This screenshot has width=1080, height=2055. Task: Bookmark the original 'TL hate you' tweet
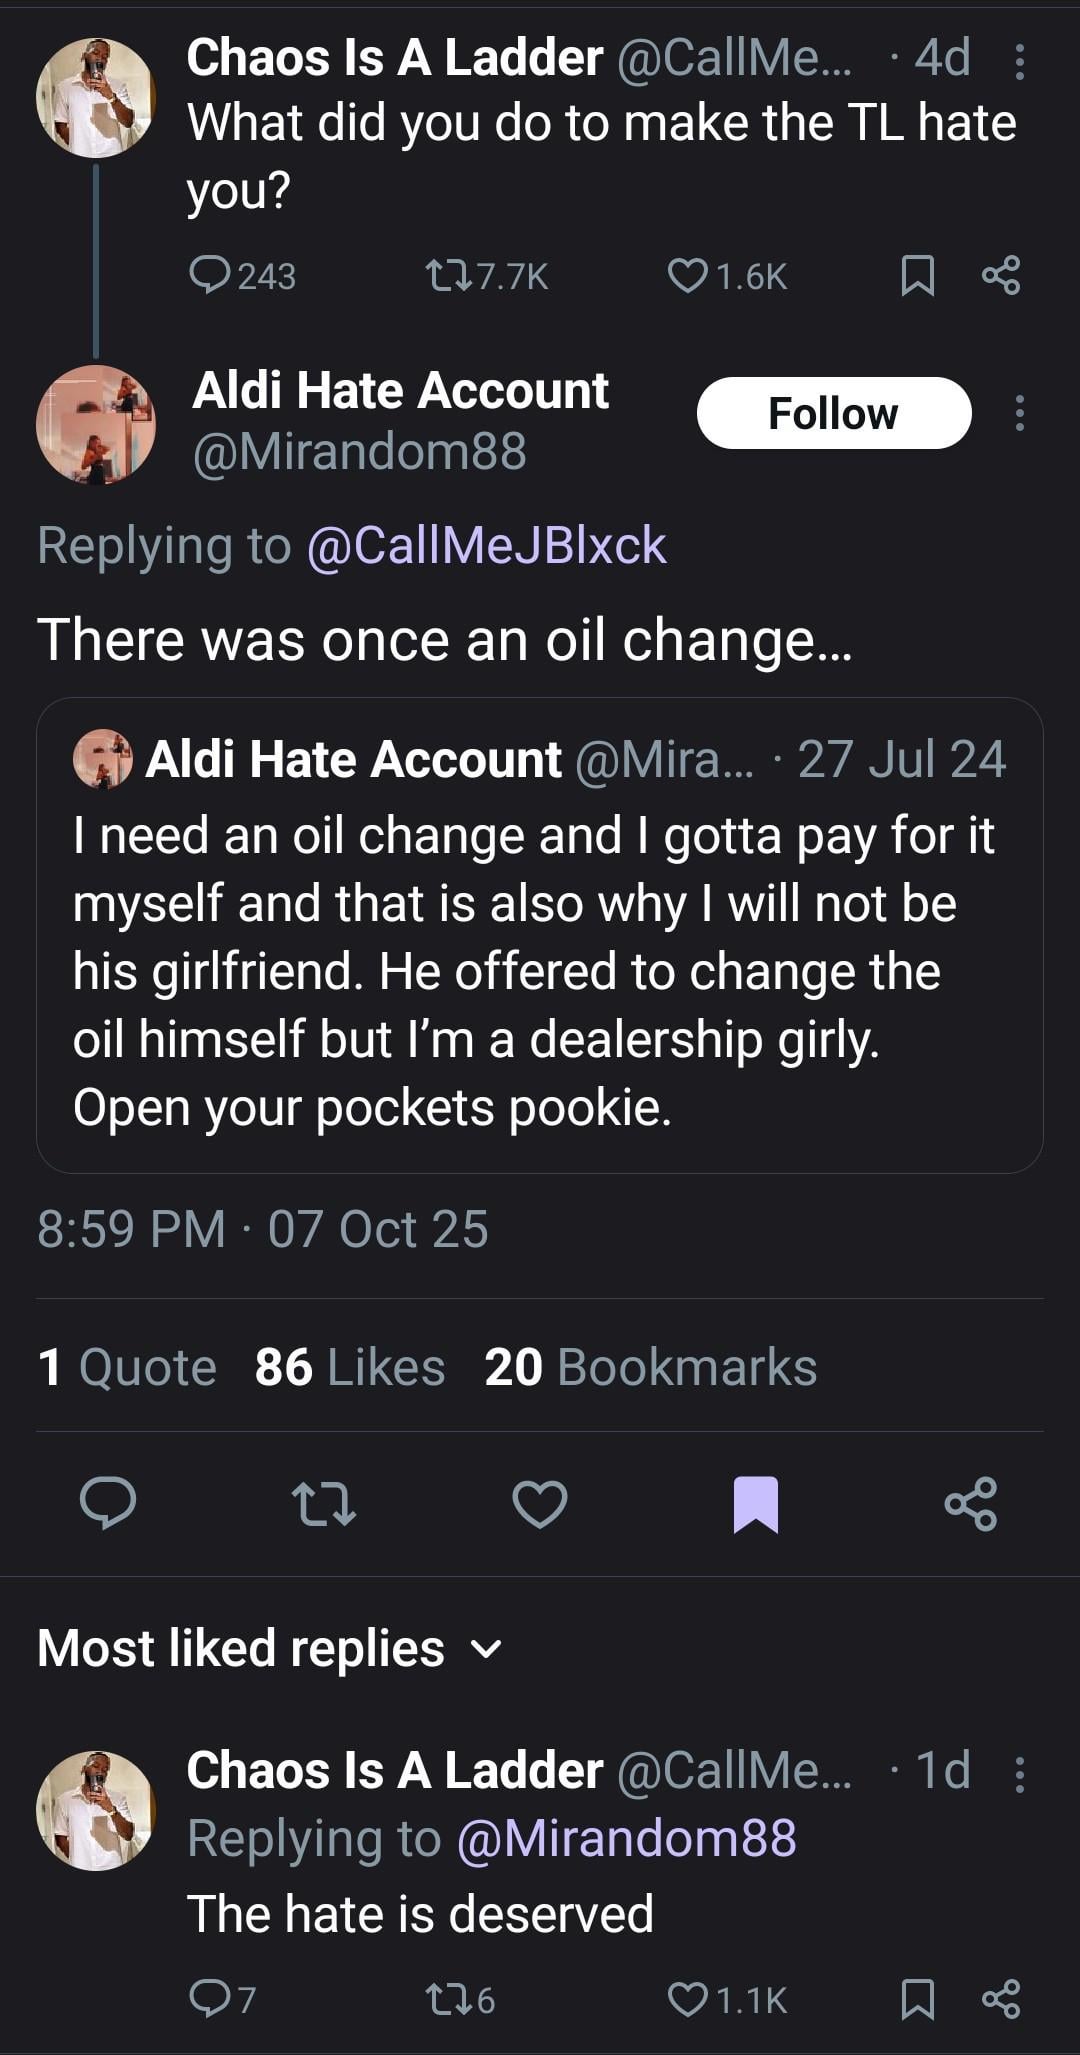917,276
